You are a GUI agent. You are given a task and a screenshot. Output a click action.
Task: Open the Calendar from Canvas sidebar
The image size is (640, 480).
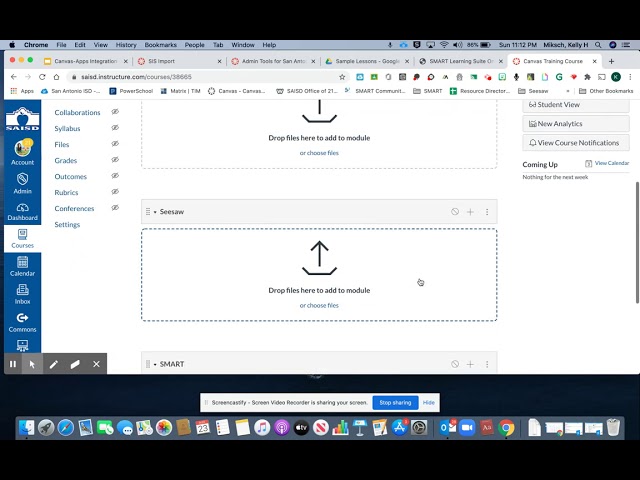point(22,267)
